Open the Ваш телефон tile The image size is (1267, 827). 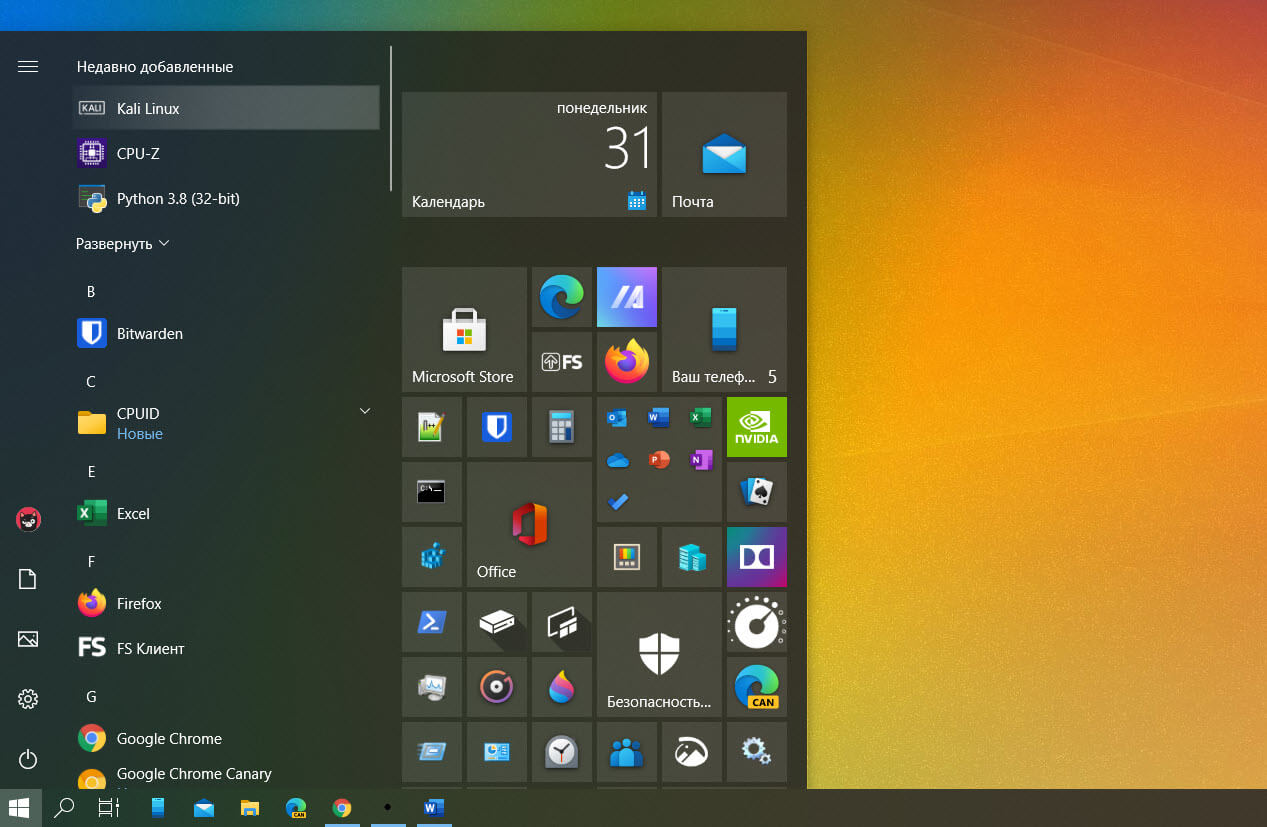[x=724, y=329]
